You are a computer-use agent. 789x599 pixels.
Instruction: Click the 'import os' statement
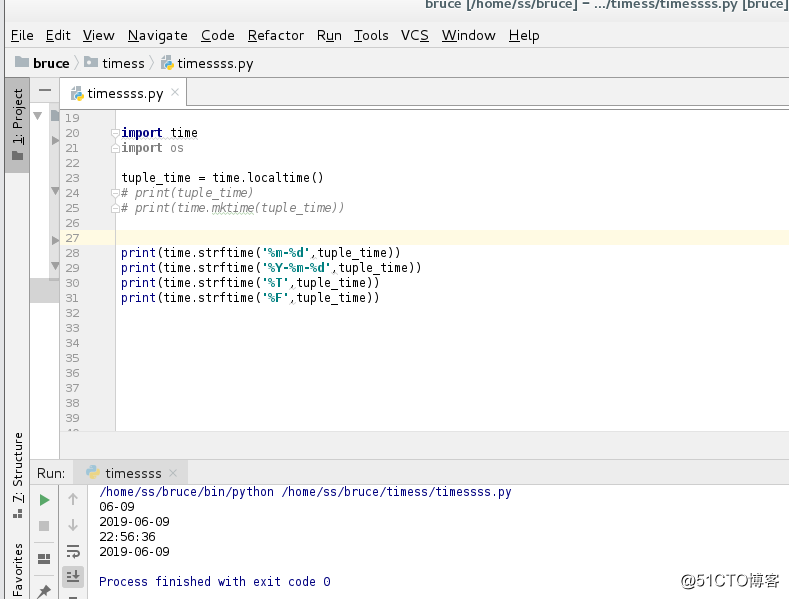coord(152,148)
